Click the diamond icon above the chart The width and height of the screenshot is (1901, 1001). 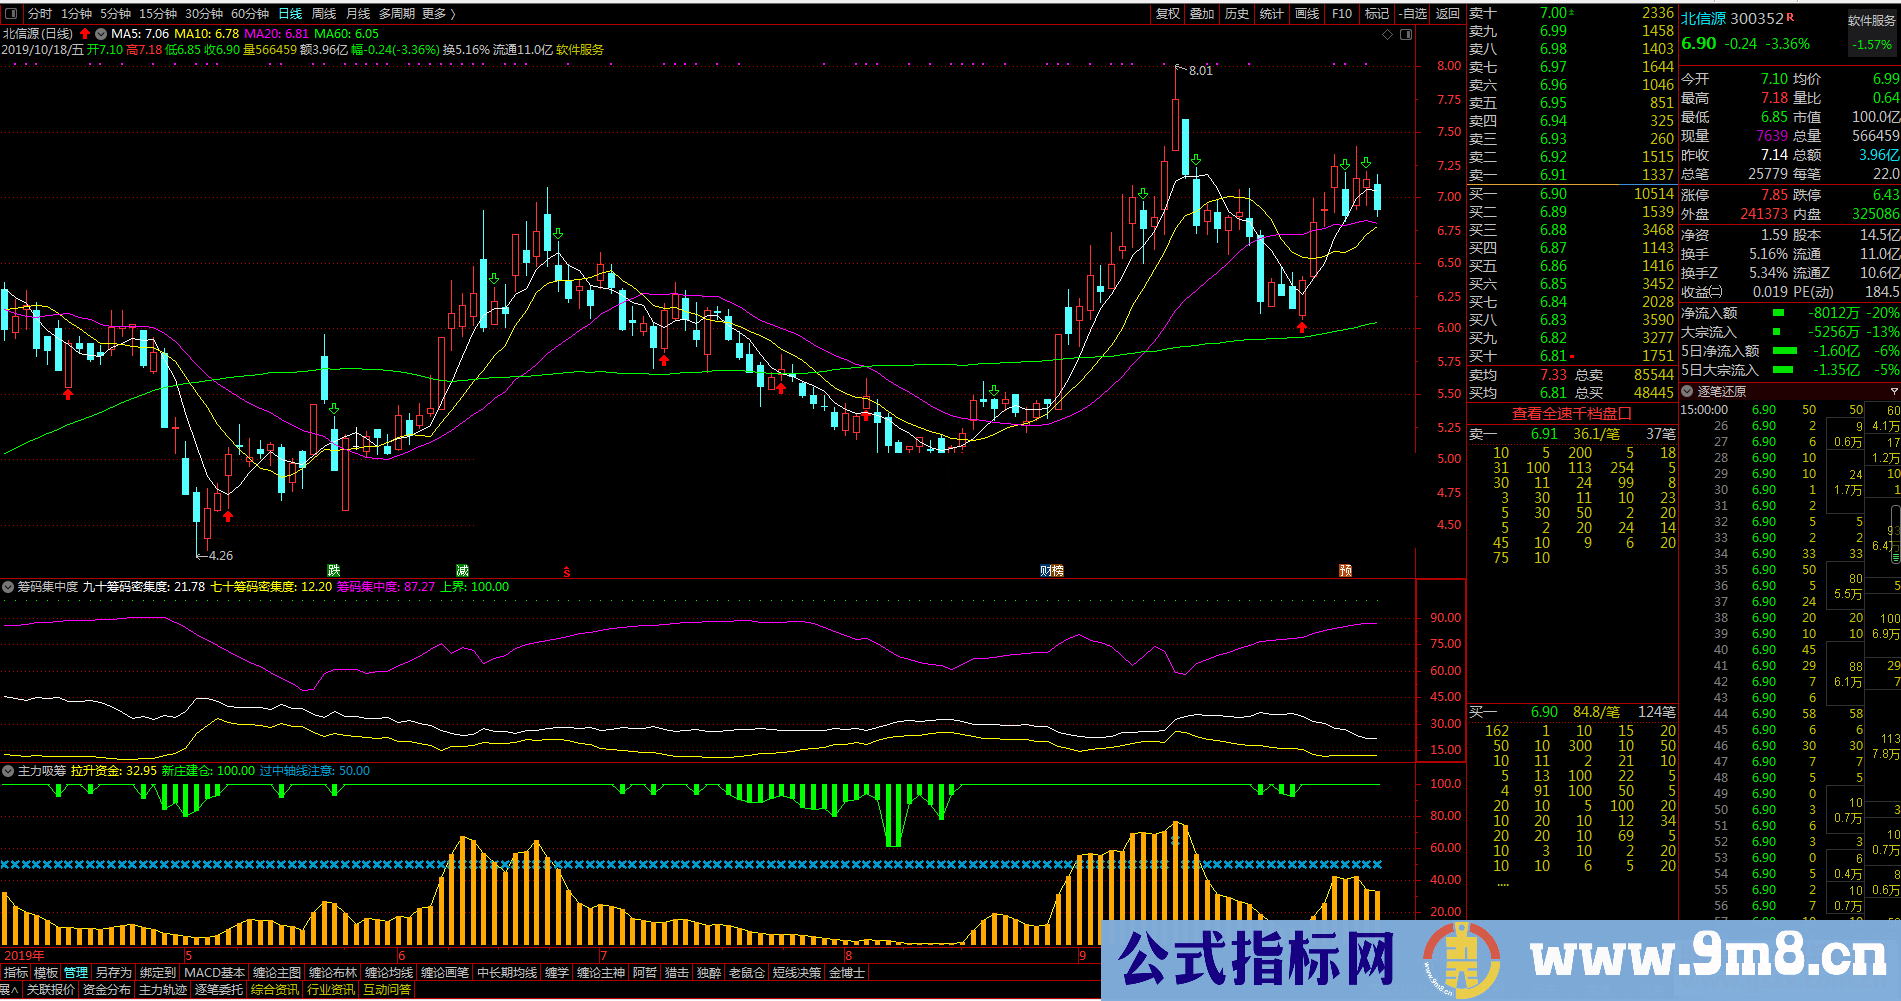tap(1387, 34)
